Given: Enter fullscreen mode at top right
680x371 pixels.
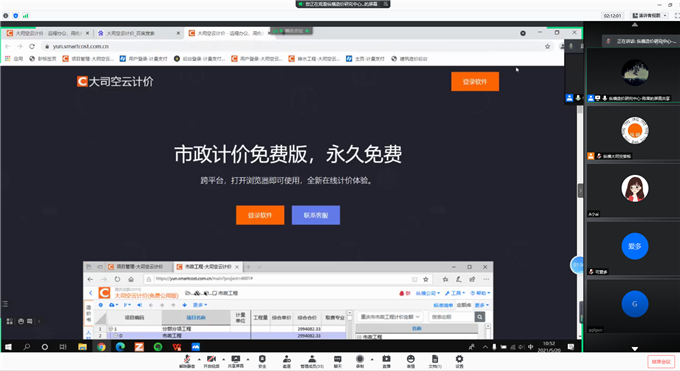Looking at the screenshot, I should (x=677, y=15).
